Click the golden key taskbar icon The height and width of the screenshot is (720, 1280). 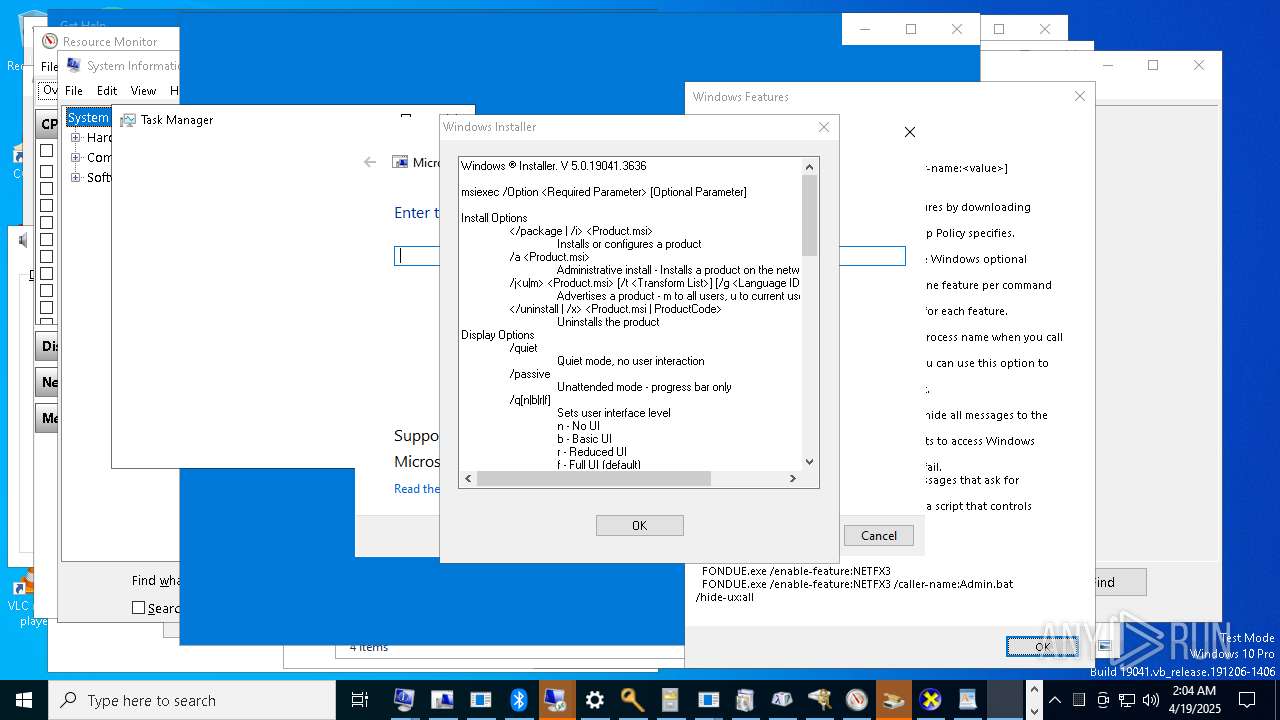coord(632,700)
